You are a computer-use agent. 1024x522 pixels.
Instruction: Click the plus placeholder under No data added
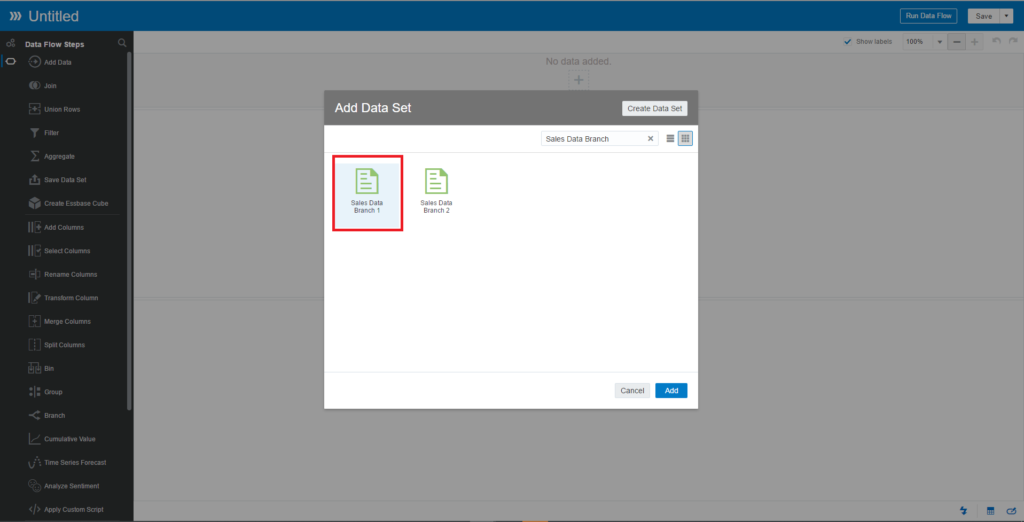[578, 81]
